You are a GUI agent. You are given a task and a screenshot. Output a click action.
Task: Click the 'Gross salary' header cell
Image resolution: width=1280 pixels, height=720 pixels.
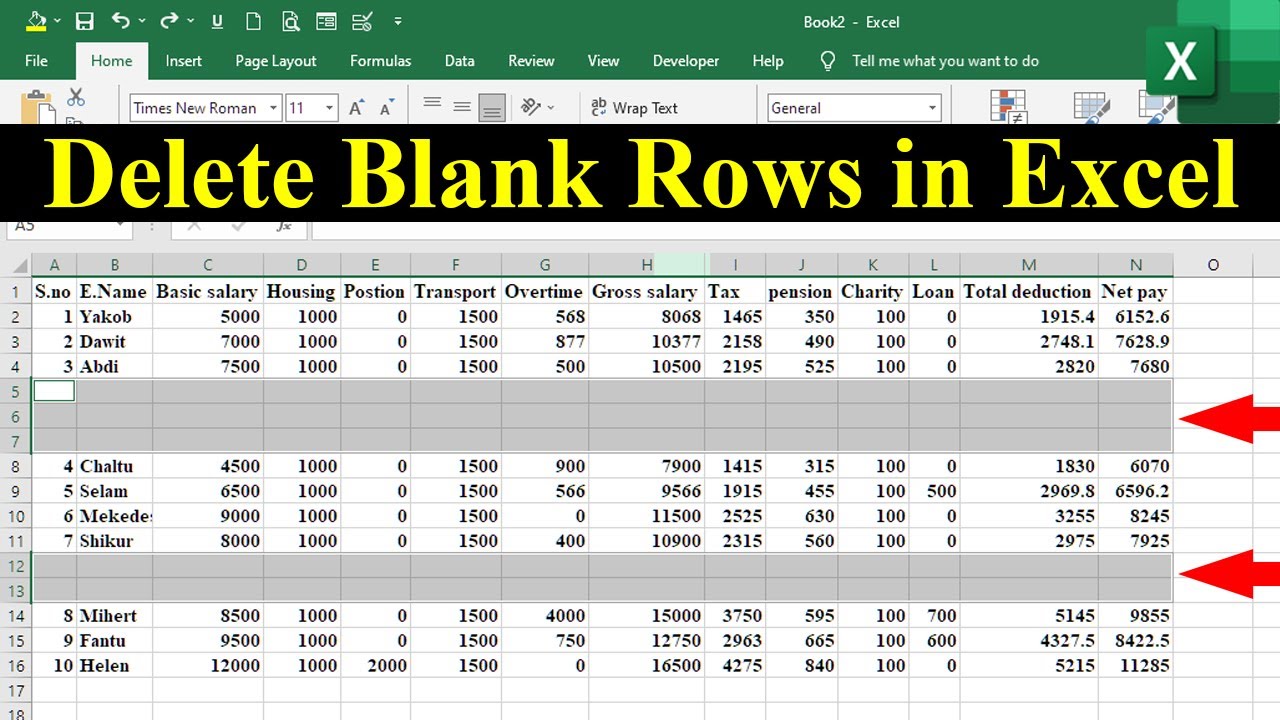[x=647, y=292]
